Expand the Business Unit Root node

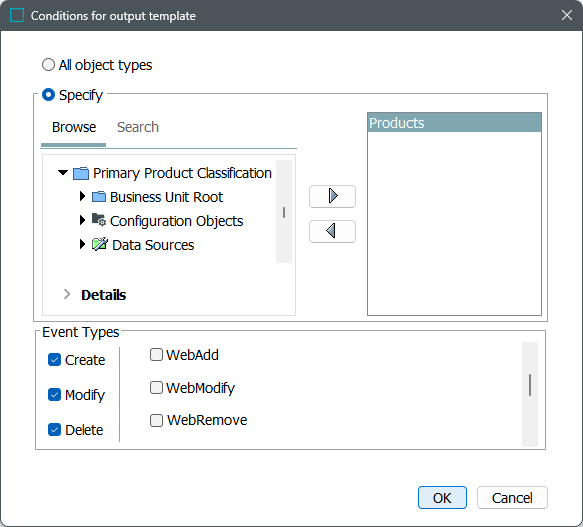(83, 196)
